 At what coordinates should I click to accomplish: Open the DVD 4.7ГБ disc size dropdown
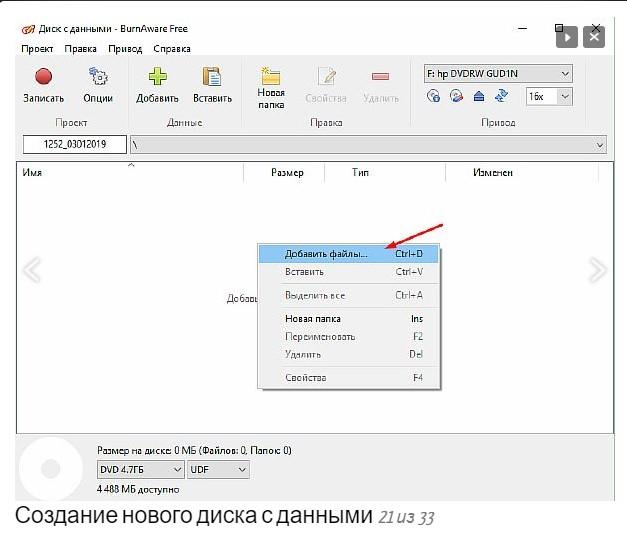(140, 469)
